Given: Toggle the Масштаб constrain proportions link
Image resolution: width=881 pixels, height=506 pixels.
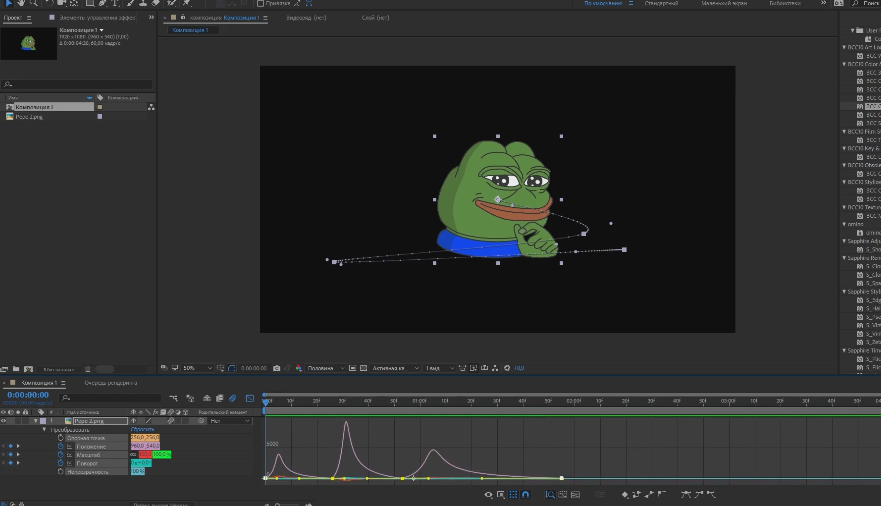Looking at the screenshot, I should pos(134,455).
